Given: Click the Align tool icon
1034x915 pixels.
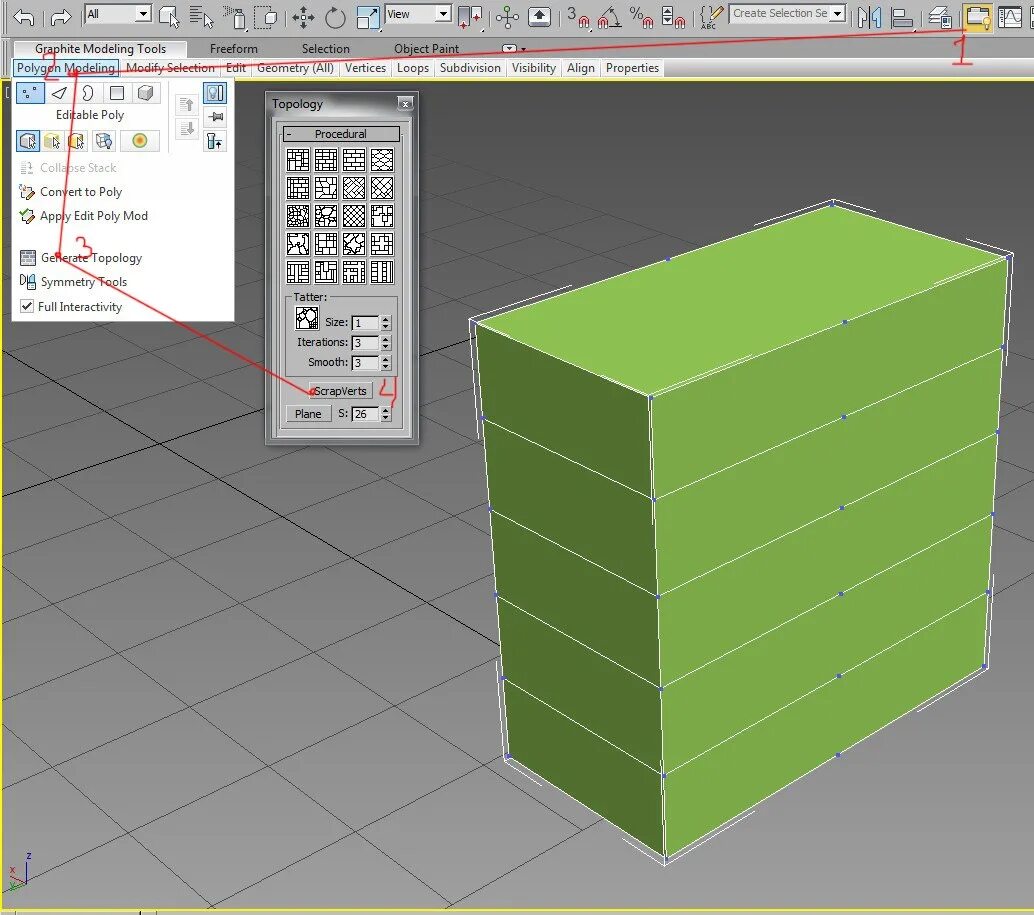Looking at the screenshot, I should point(901,17).
